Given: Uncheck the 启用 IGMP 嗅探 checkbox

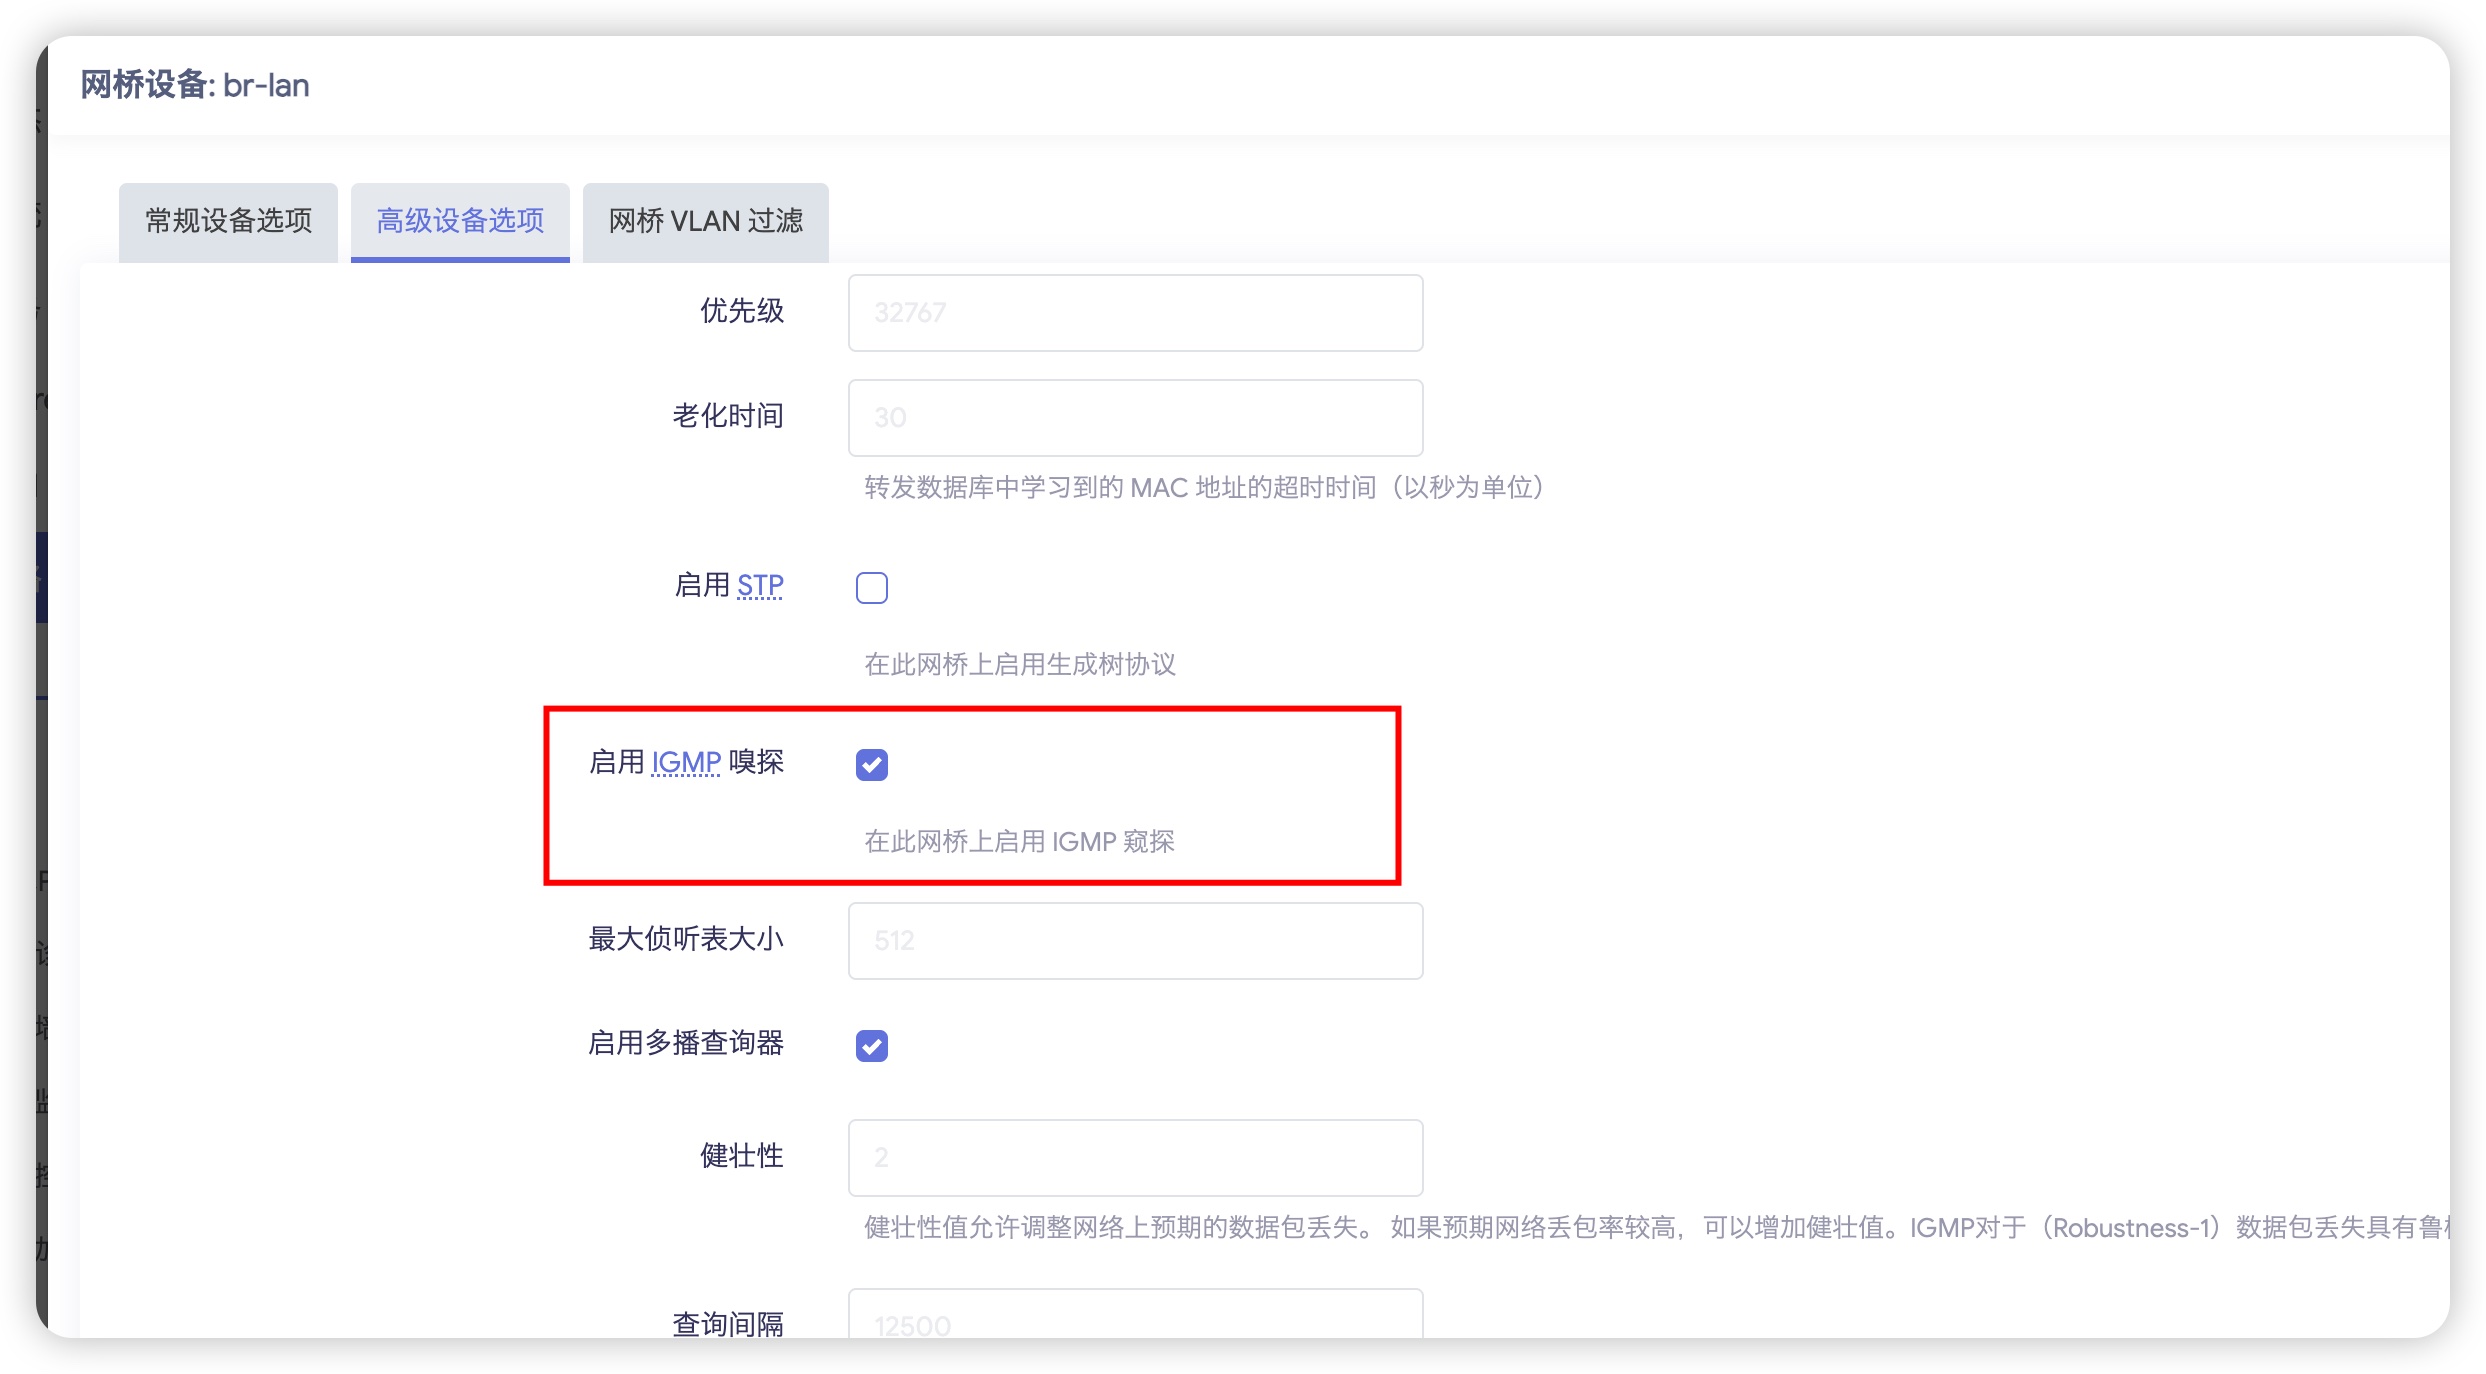Looking at the screenshot, I should tap(871, 764).
